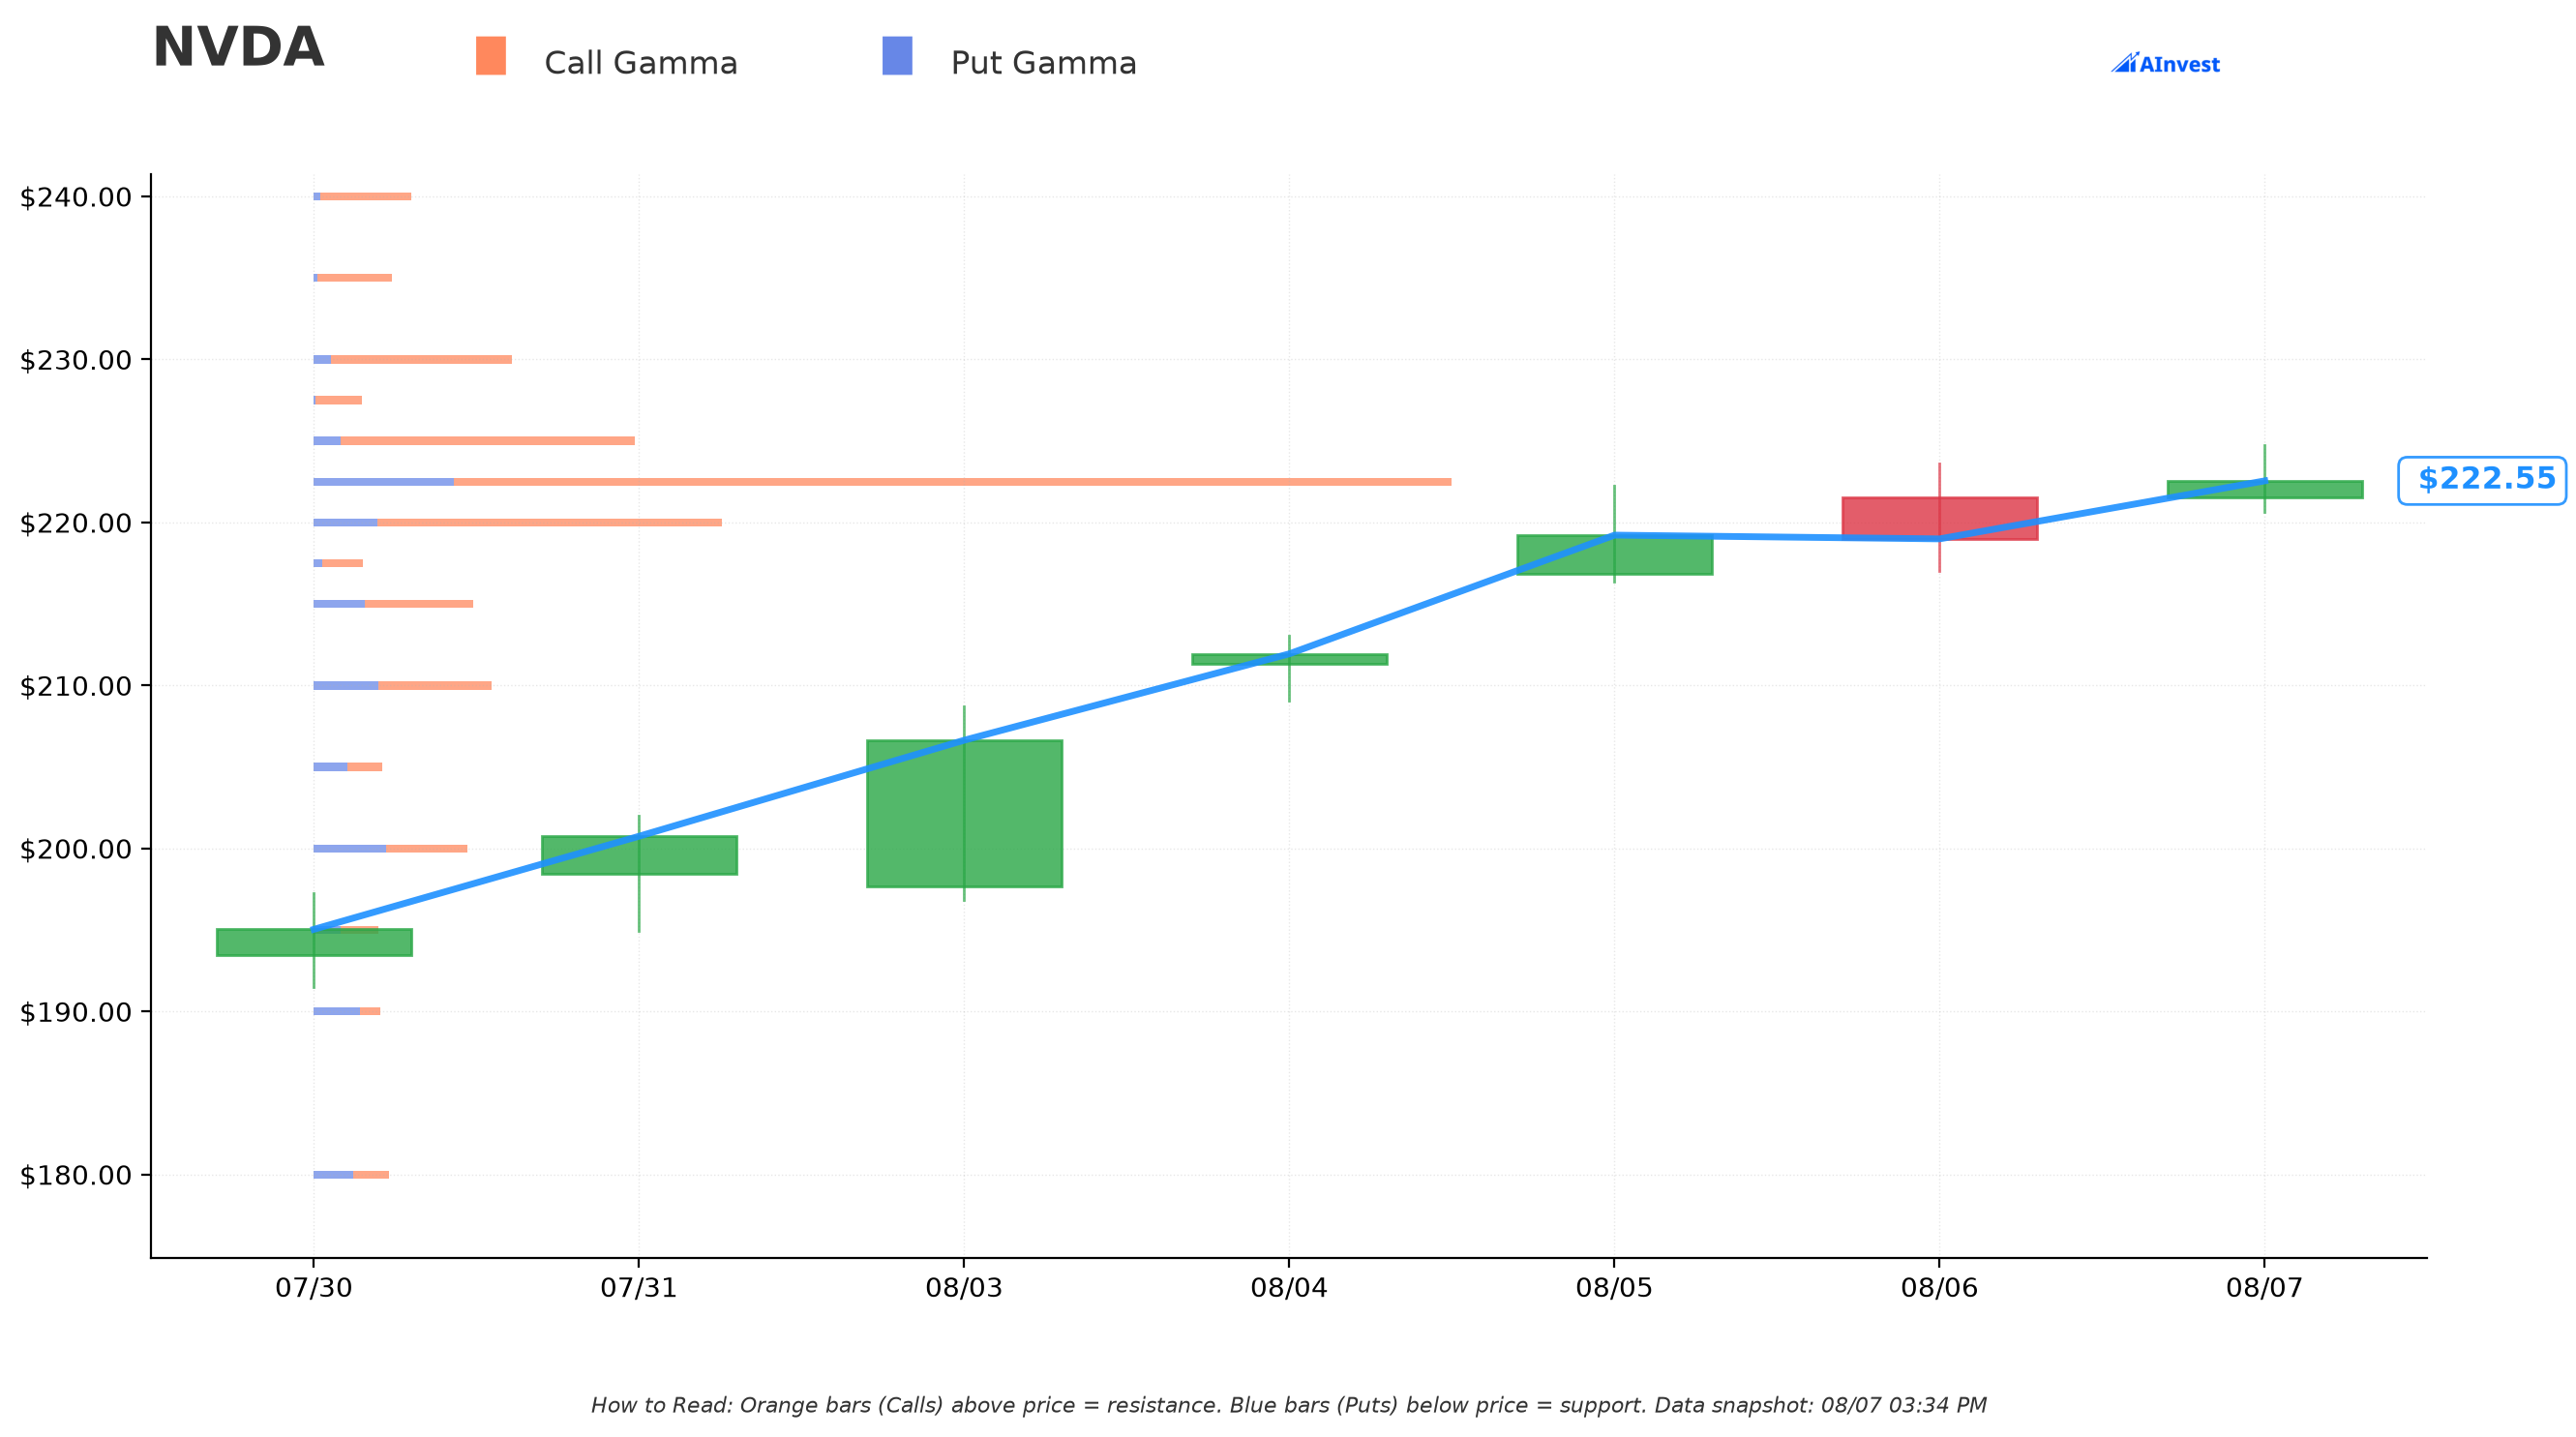This screenshot has width=2576, height=1437.
Task: Click the orange call gamma bar at $215
Action: [x=419, y=604]
